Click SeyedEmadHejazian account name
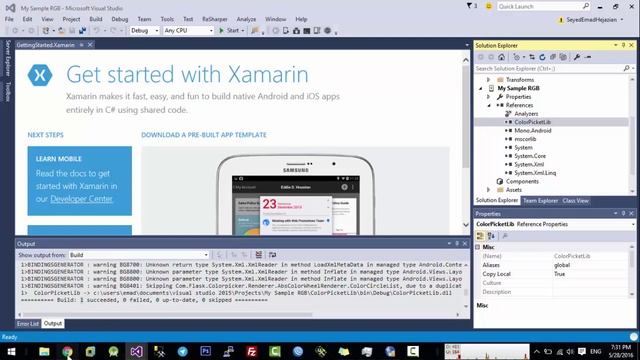This screenshot has height=360, width=640. tap(591, 20)
